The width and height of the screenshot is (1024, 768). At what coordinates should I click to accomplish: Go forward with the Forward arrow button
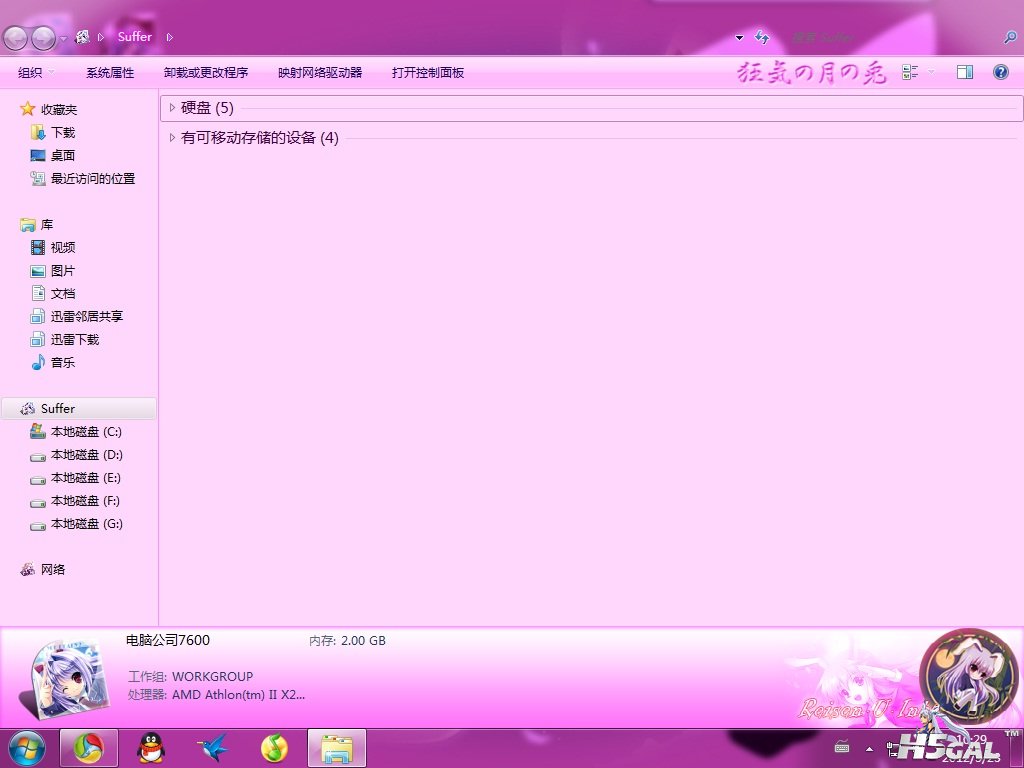(44, 38)
